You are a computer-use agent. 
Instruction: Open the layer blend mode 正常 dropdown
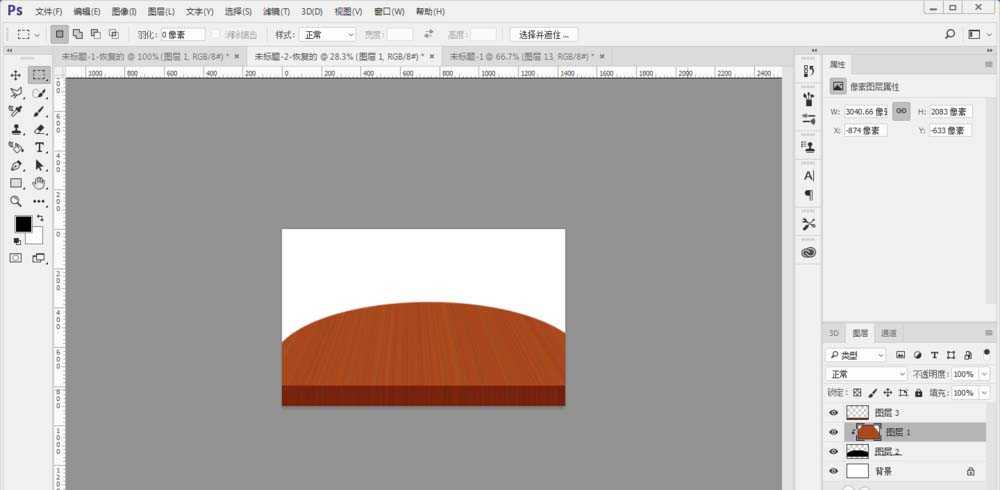(x=866, y=374)
